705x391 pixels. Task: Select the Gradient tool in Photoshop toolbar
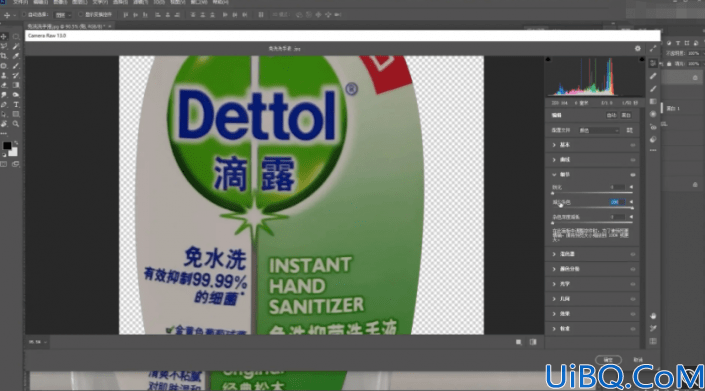pyautogui.click(x=16, y=85)
